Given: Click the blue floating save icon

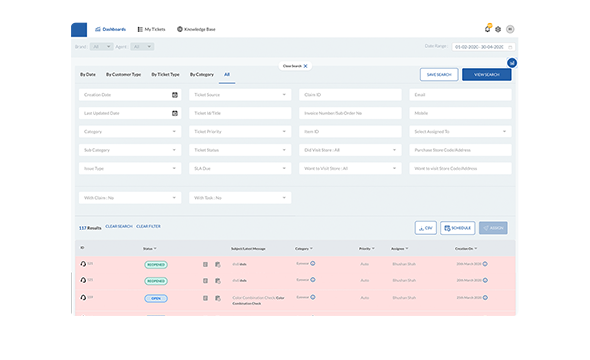Looking at the screenshot, I should point(512,63).
